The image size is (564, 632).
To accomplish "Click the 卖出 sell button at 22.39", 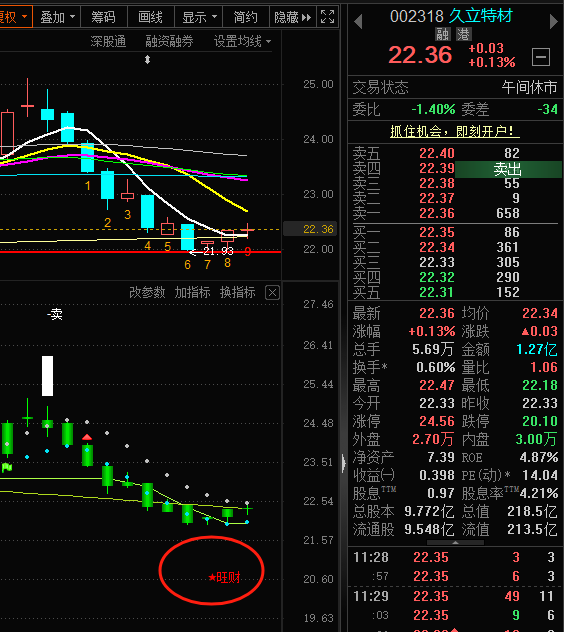I will coord(508,169).
